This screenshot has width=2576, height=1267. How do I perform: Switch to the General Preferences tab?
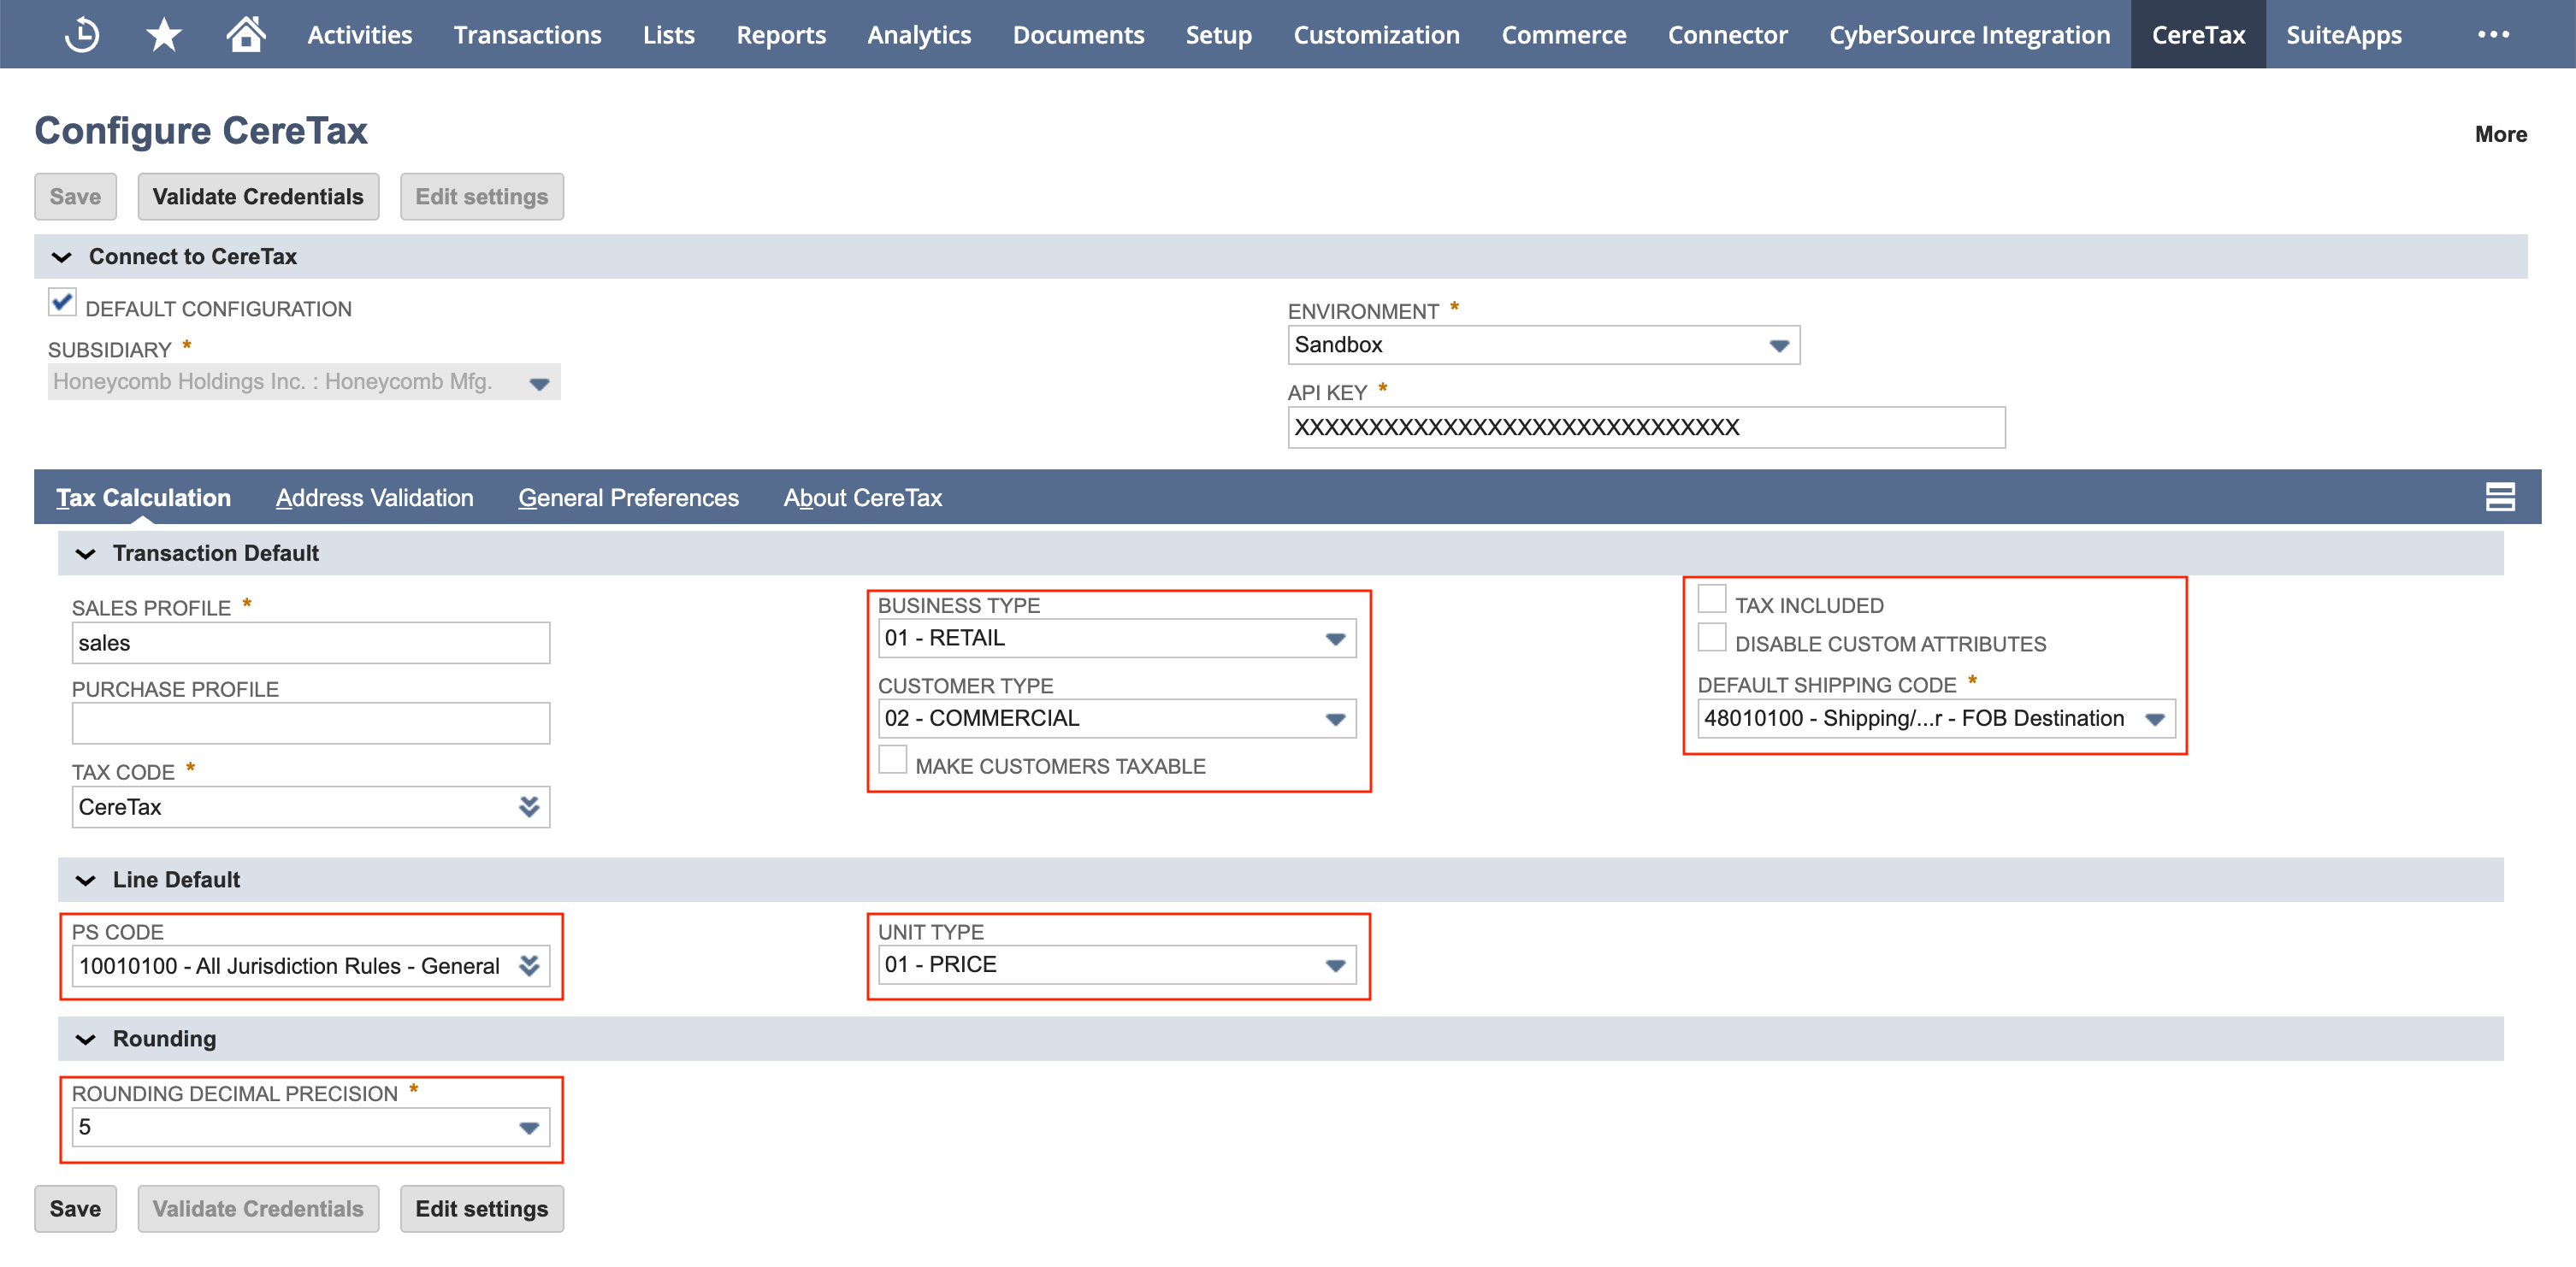point(628,497)
